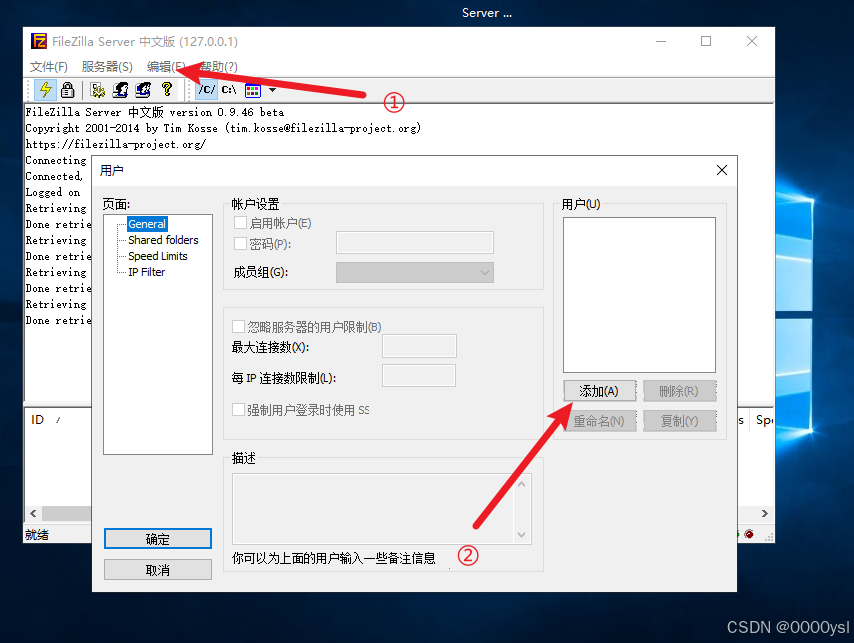Open the 编辑(E) menu
Image resolution: width=854 pixels, height=643 pixels.
pos(166,66)
